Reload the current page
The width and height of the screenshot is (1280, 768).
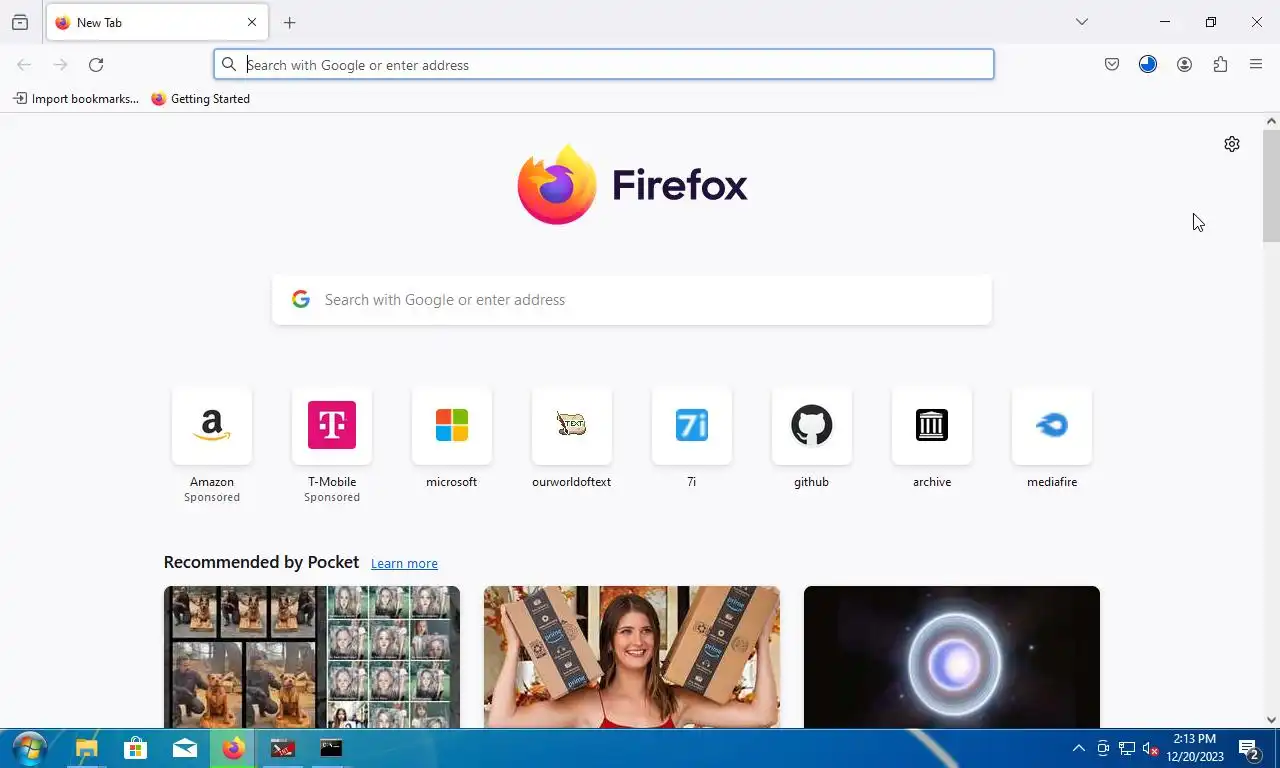pyautogui.click(x=96, y=65)
